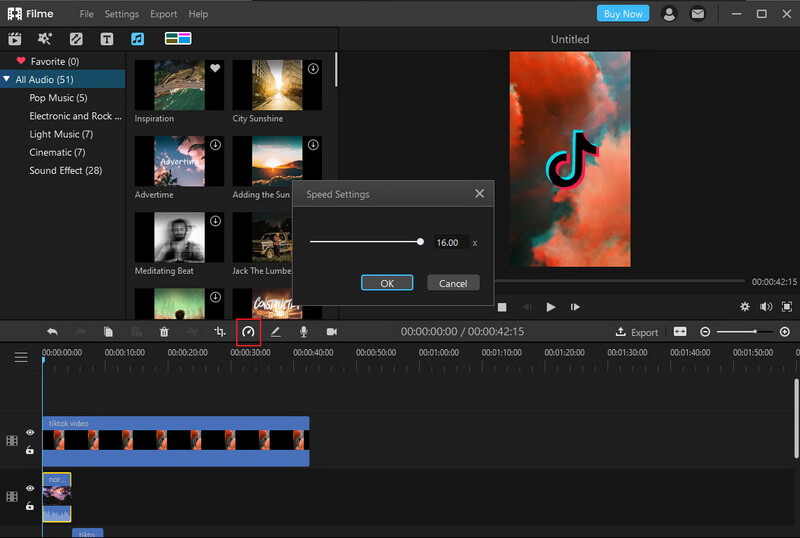800x538 pixels.
Task: Open the Media library tab icon
Action: 15,39
